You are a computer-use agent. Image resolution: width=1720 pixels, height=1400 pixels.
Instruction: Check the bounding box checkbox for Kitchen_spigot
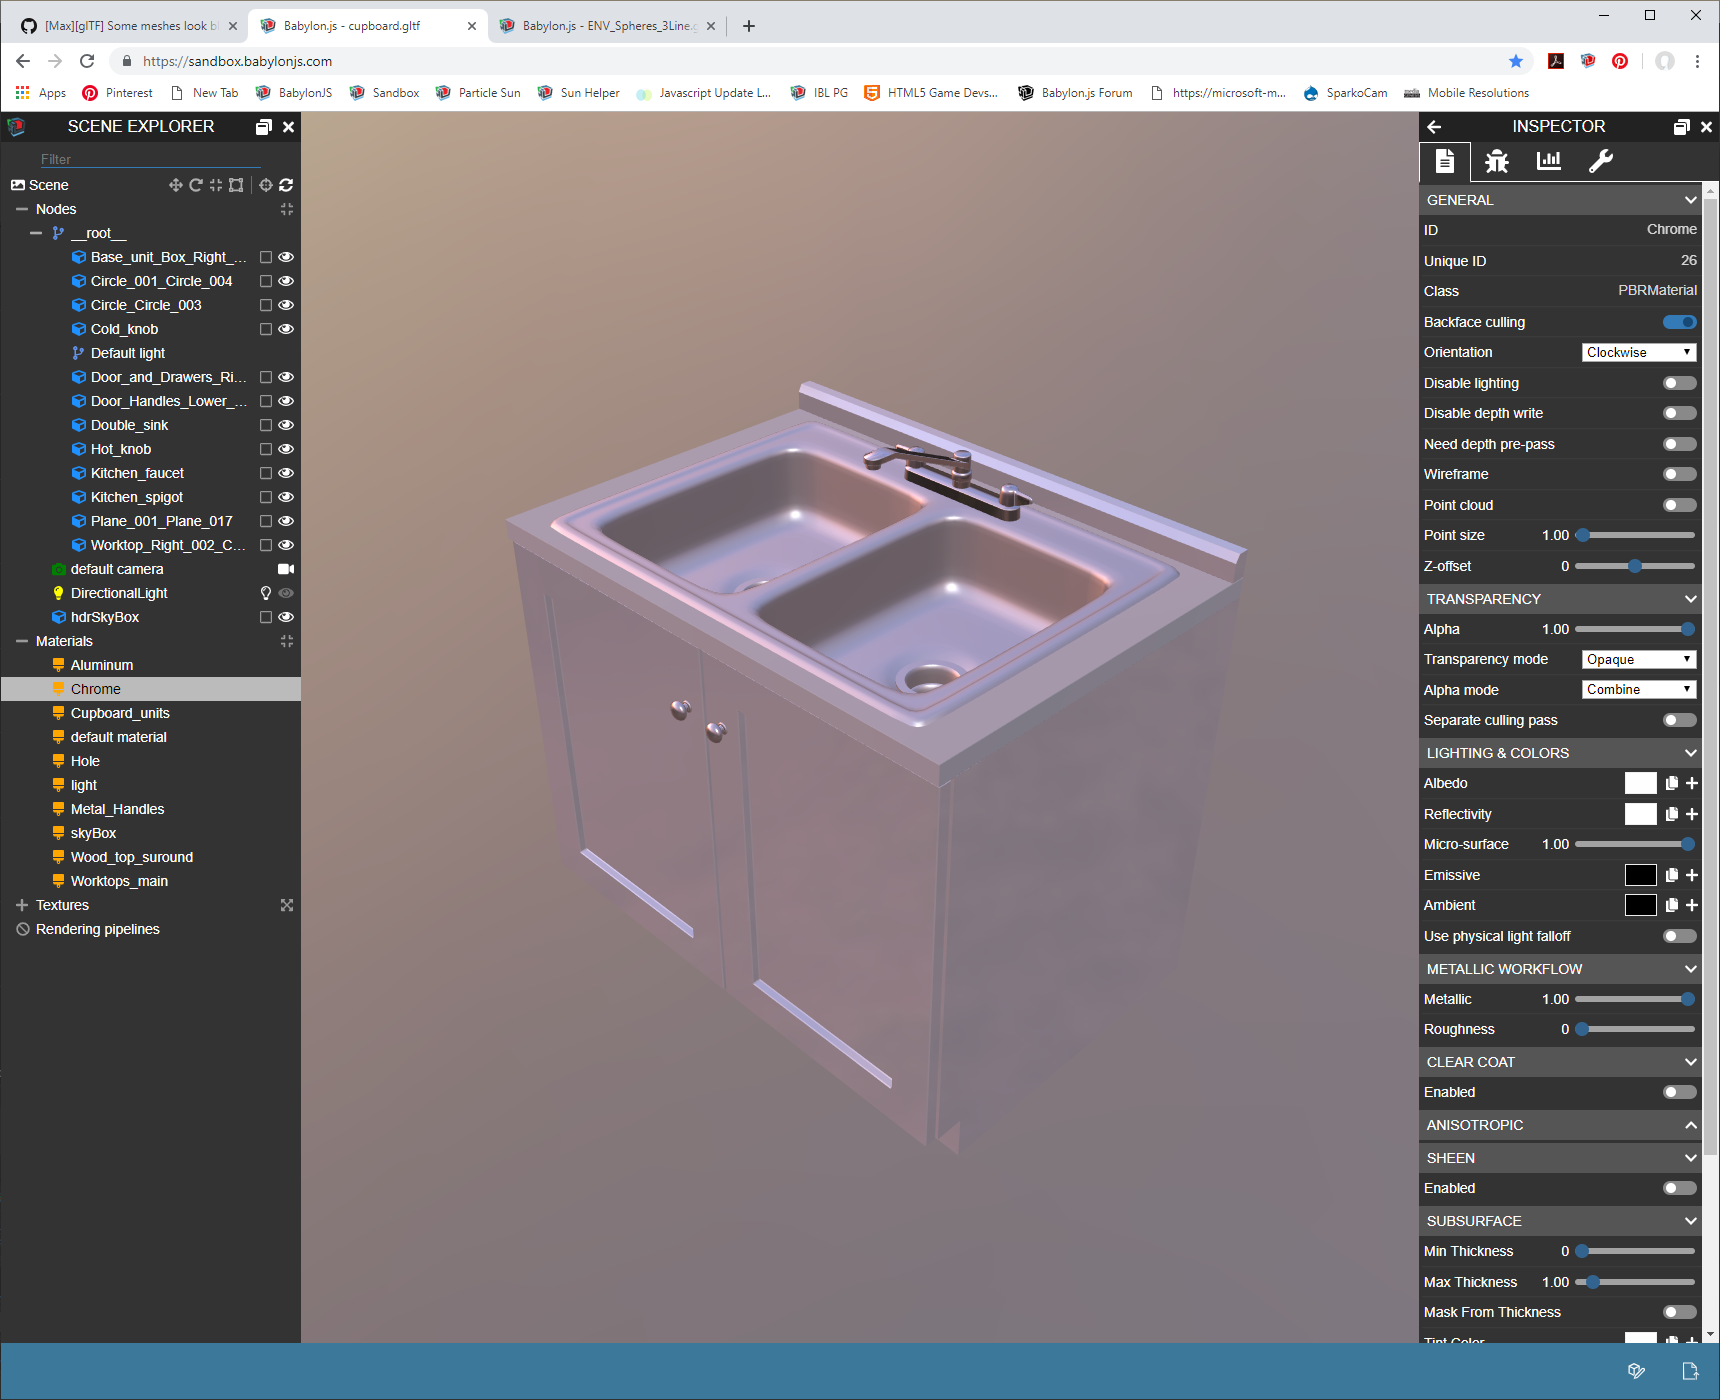click(x=266, y=497)
